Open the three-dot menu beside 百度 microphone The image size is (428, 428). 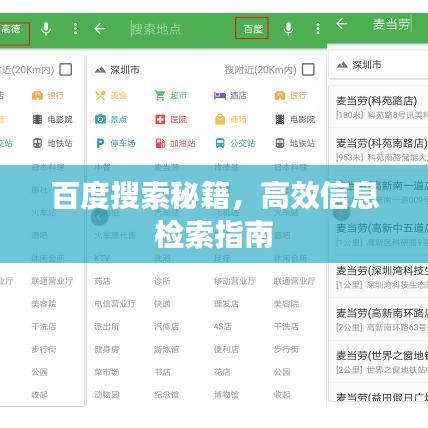tap(318, 29)
